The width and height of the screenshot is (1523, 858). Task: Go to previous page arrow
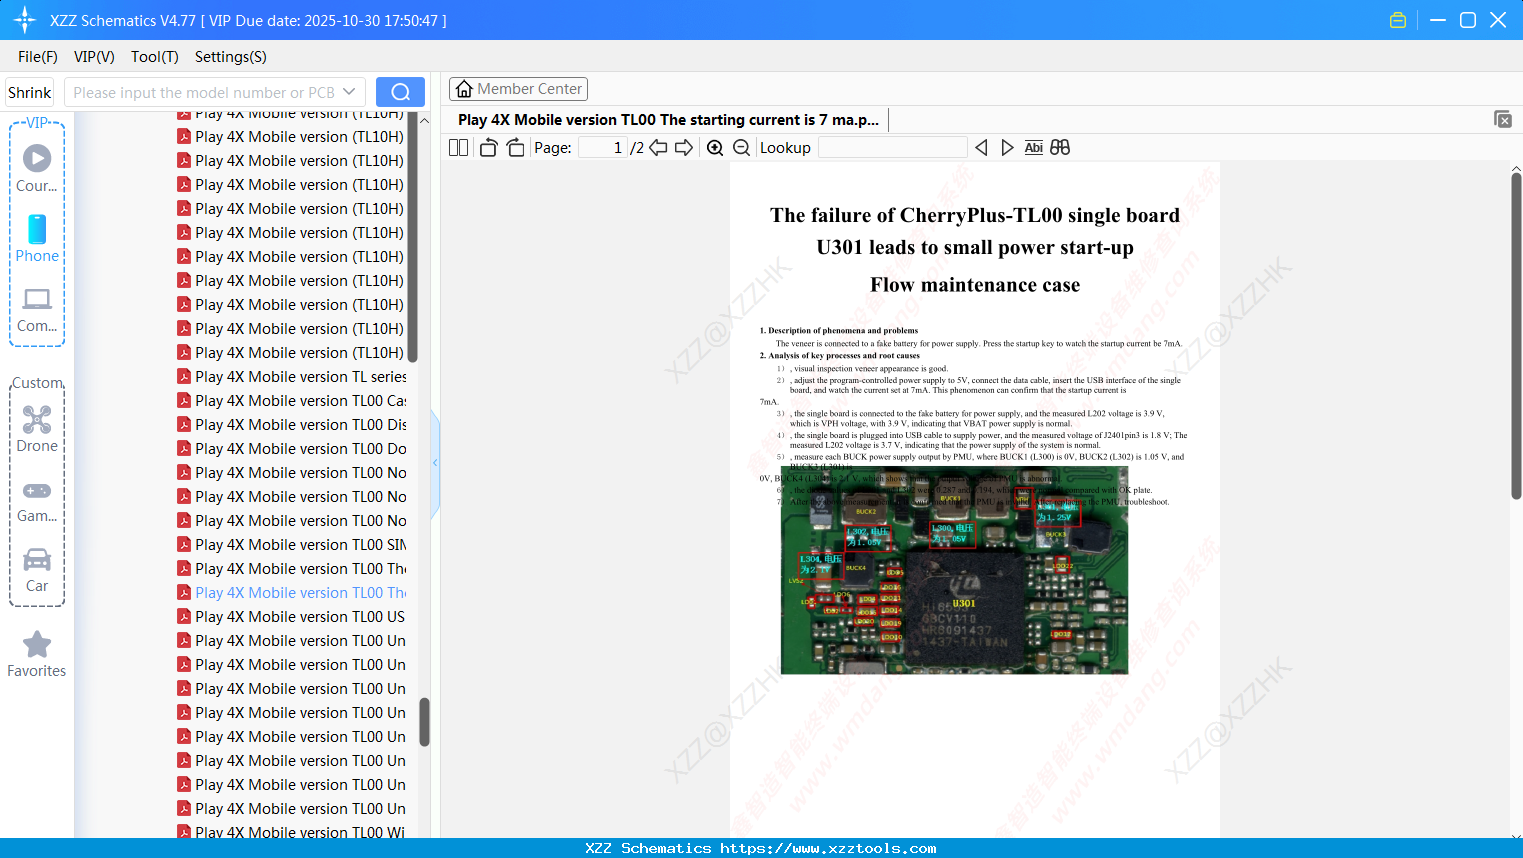point(658,148)
